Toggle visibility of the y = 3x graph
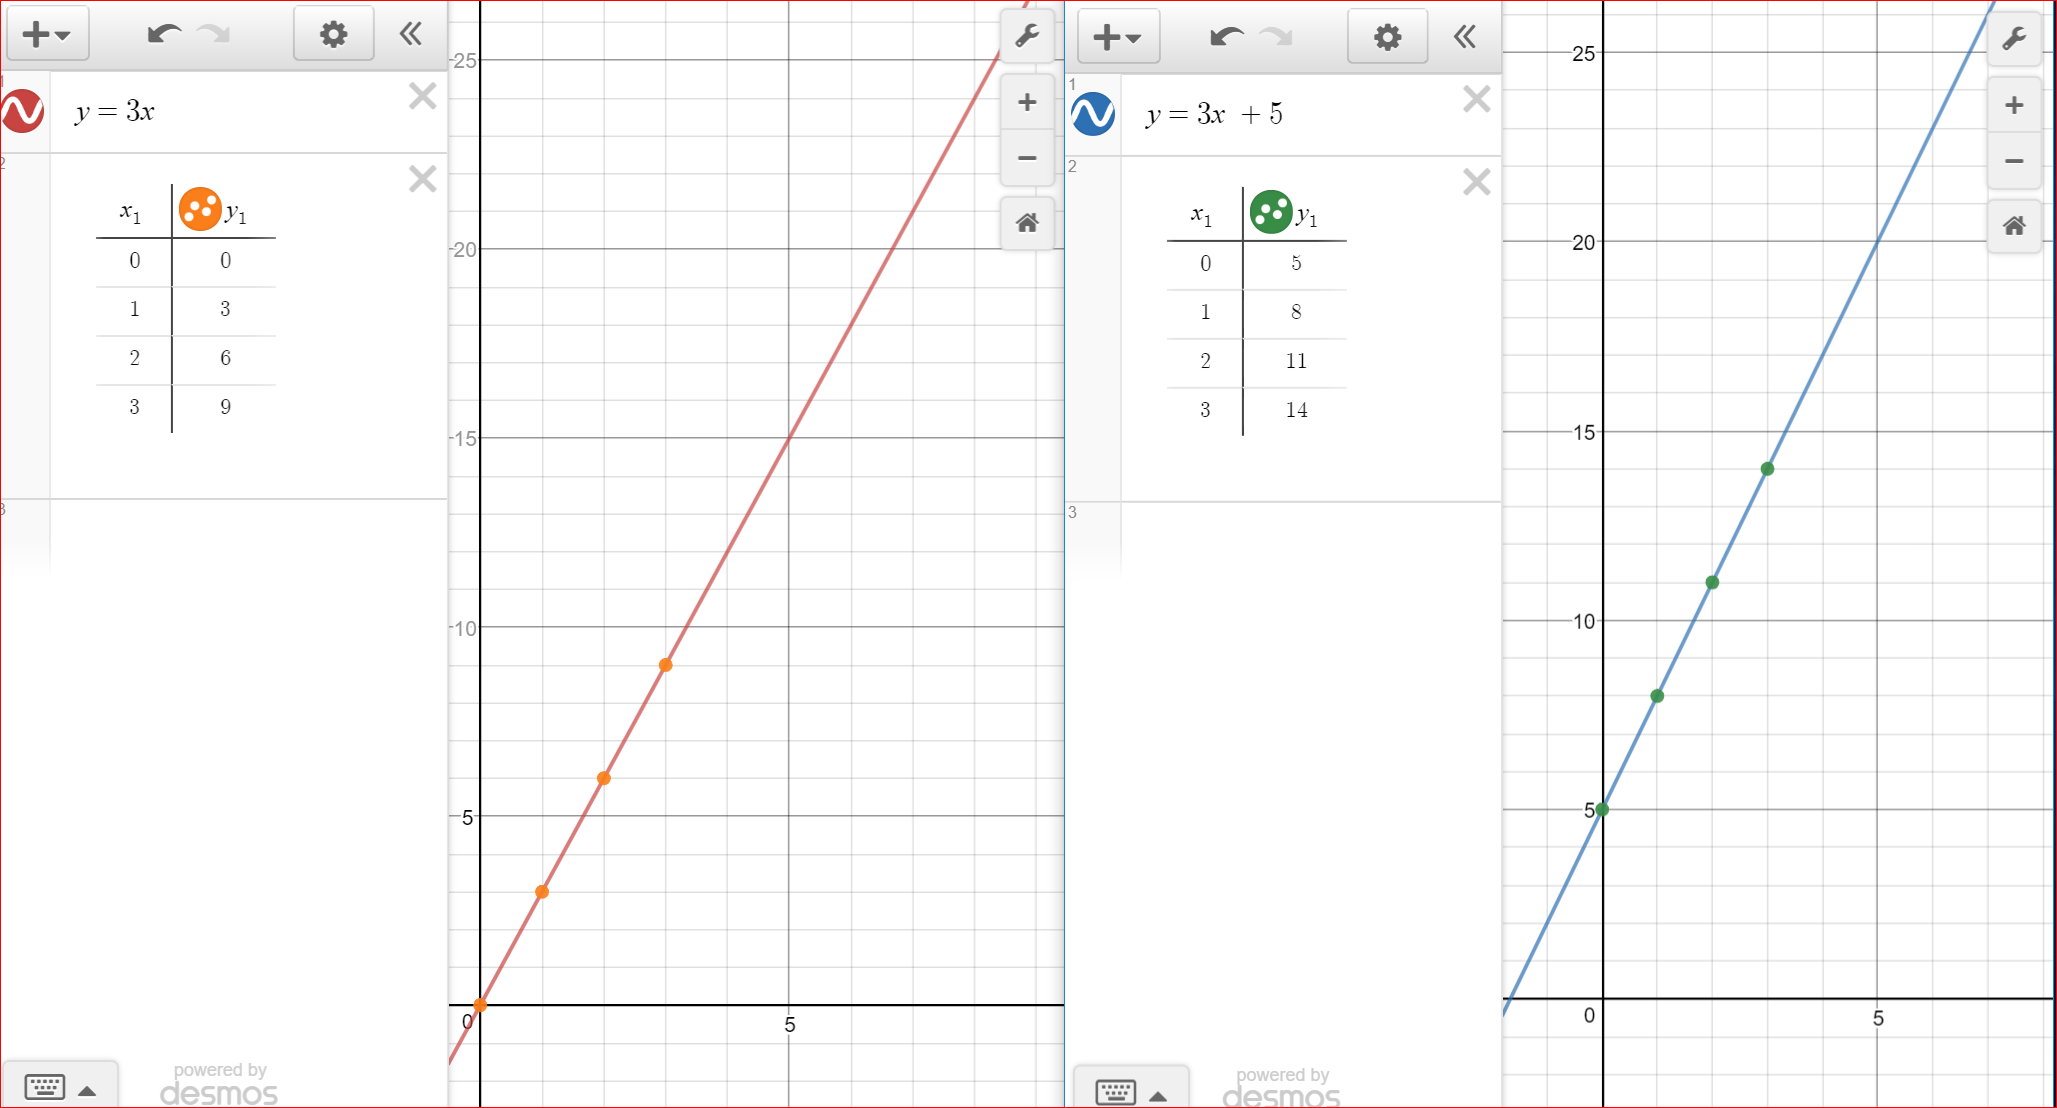The width and height of the screenshot is (2057, 1108). point(22,111)
